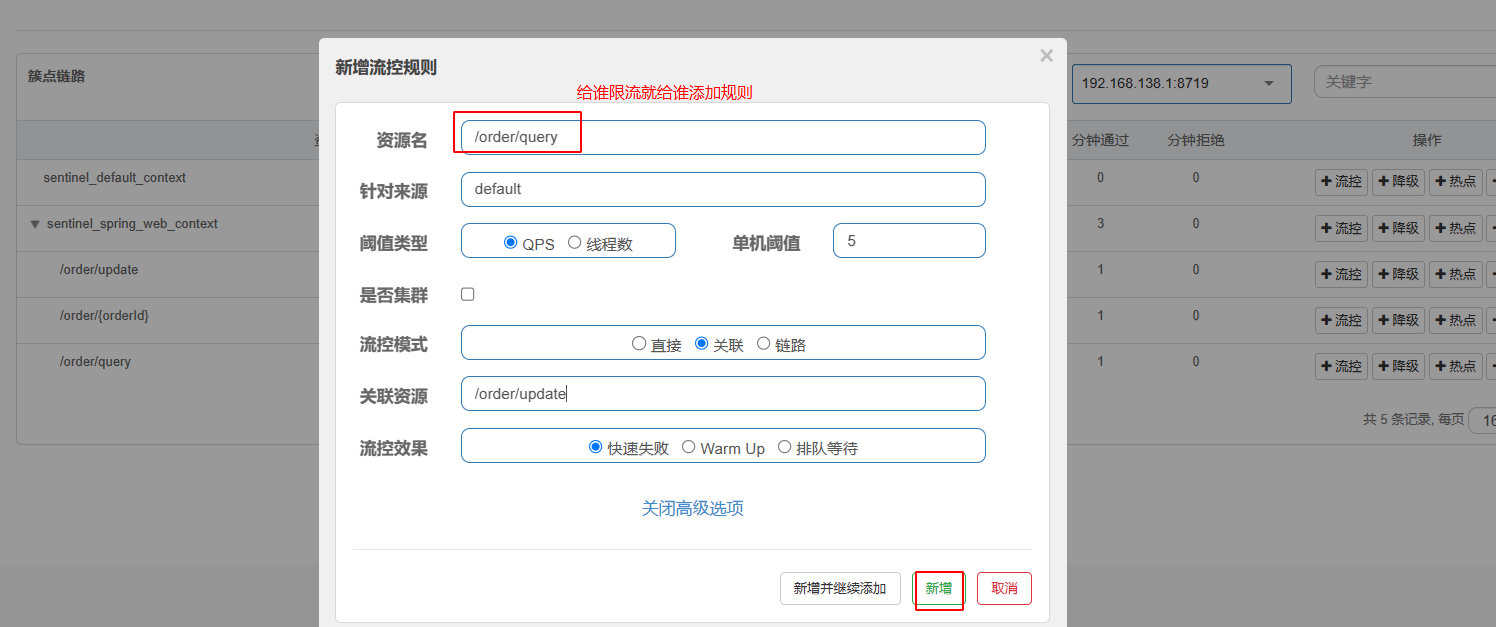This screenshot has height=627, width=1496.
Task: Click the 针对来源 default input field
Action: pyautogui.click(x=723, y=189)
